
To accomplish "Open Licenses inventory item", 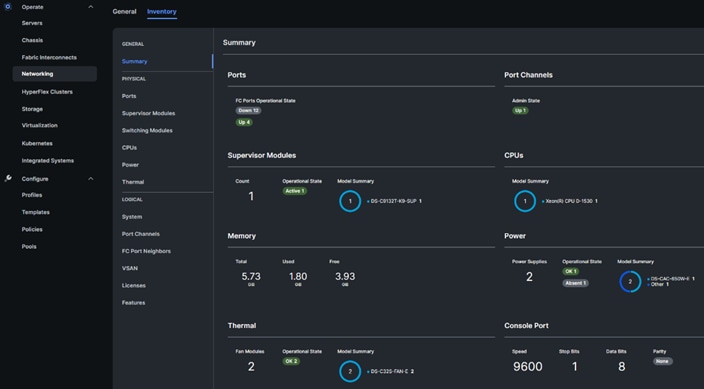I will point(133,285).
